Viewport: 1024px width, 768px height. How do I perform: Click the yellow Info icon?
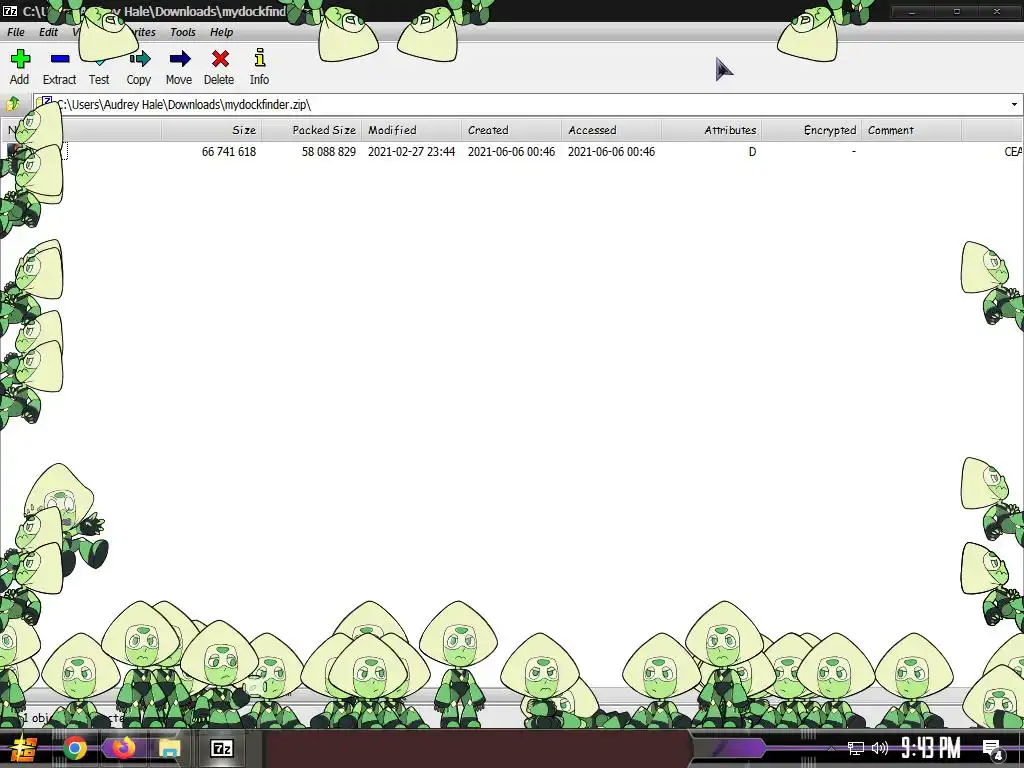point(259,57)
